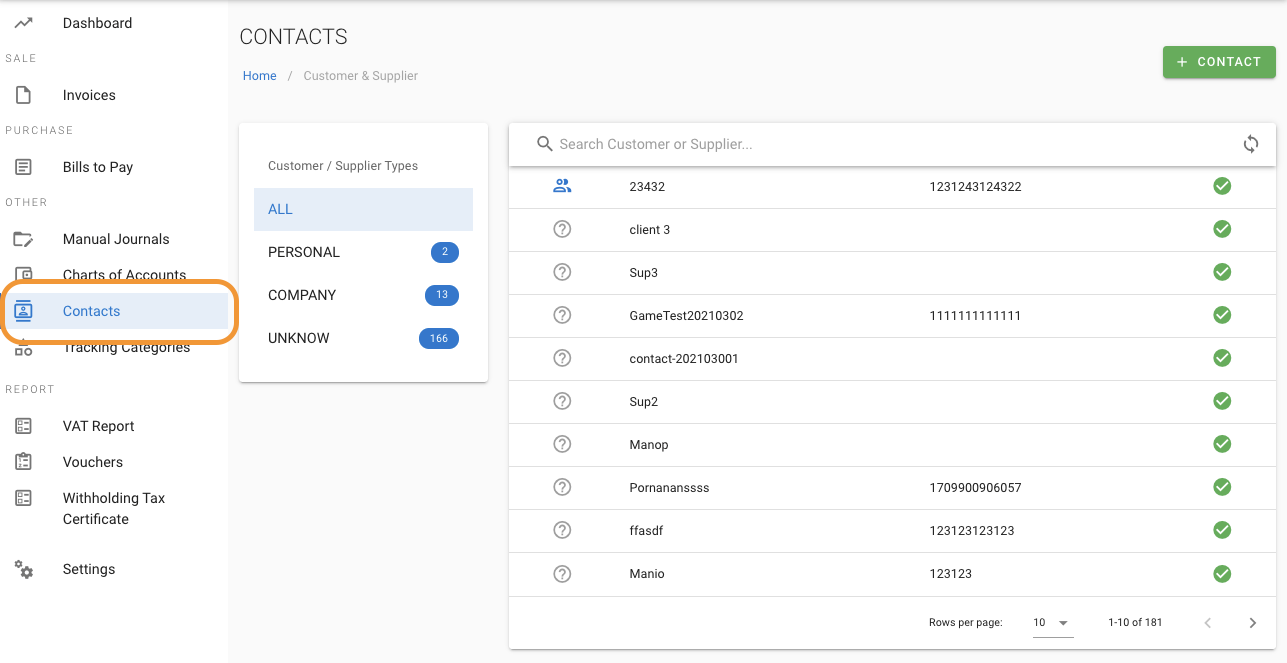Click the VAT Report icon

pos(23,426)
